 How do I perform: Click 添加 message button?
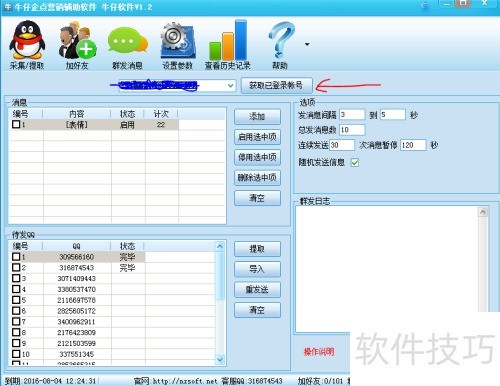pyautogui.click(x=257, y=116)
